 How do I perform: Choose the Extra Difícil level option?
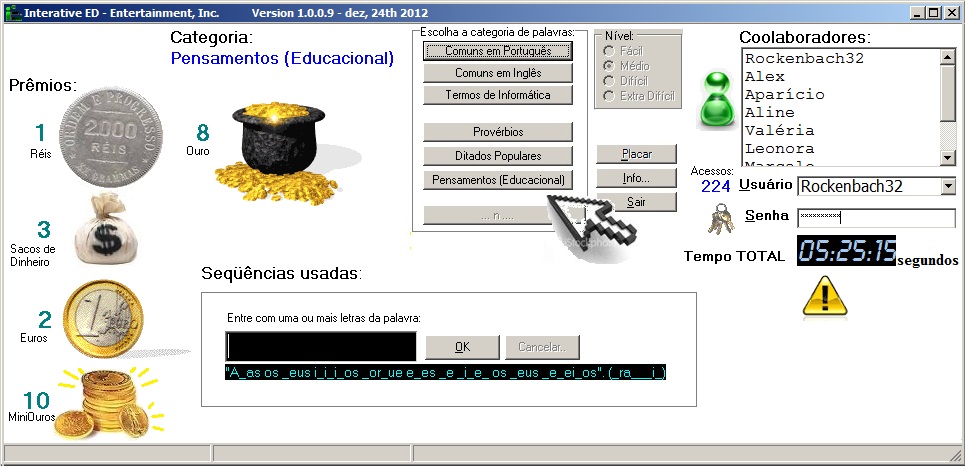pos(608,97)
